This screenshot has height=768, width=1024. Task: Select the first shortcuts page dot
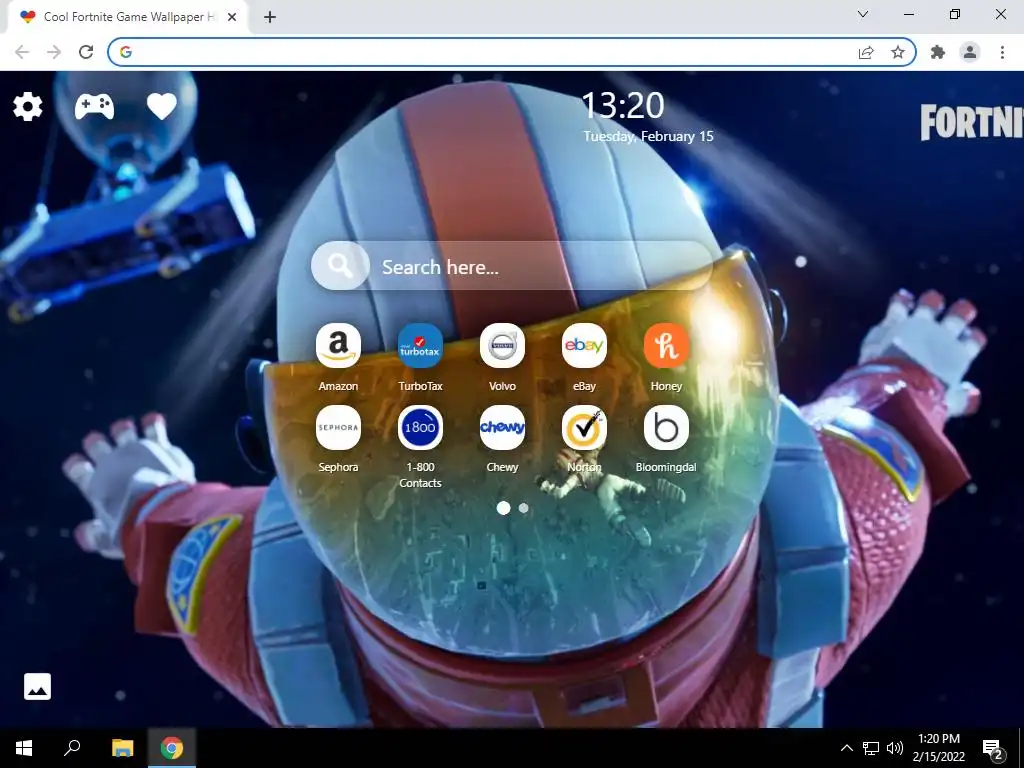(x=504, y=507)
